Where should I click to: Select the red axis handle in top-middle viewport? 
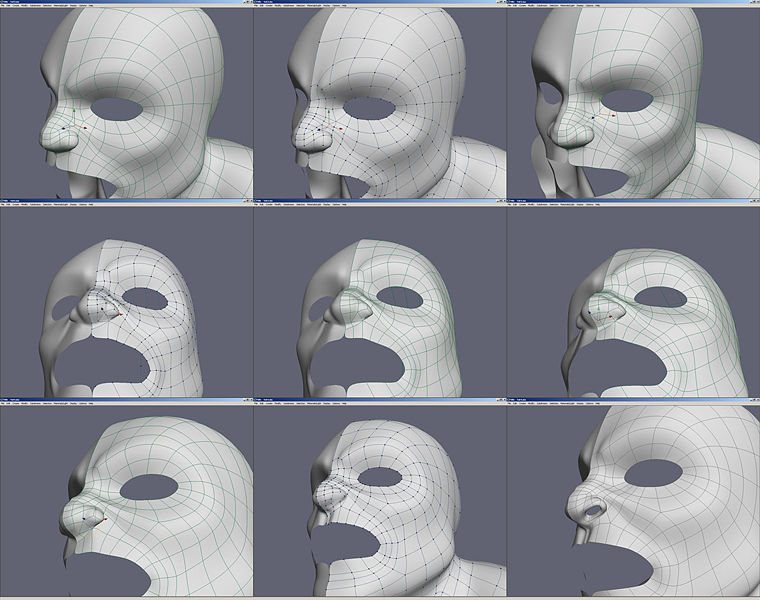tap(341, 128)
